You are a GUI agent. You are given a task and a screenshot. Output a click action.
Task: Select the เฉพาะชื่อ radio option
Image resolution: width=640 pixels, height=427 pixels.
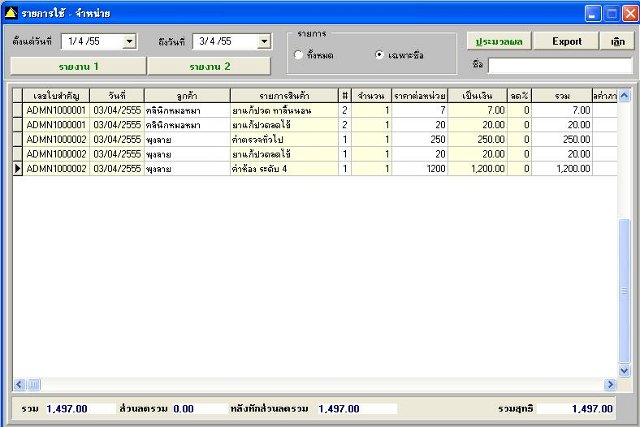(380, 55)
